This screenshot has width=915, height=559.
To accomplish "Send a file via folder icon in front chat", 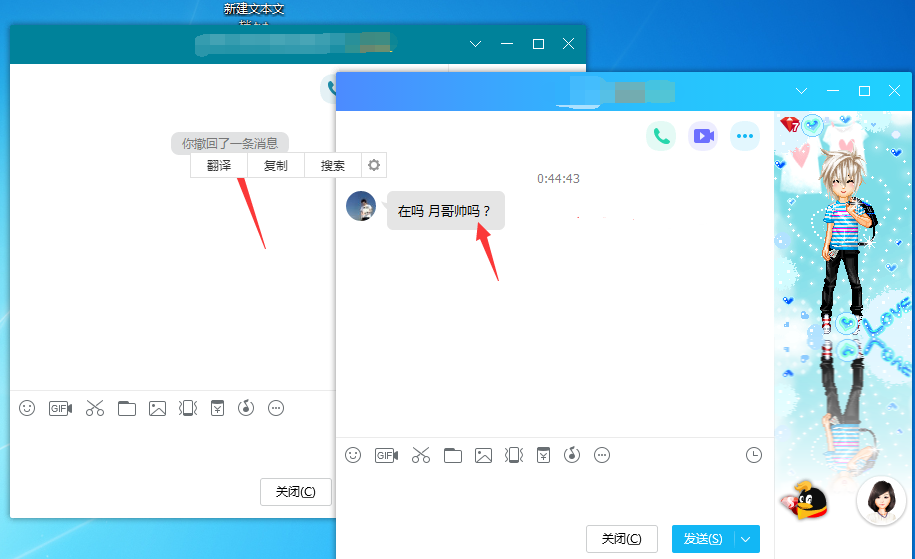I will [x=453, y=455].
